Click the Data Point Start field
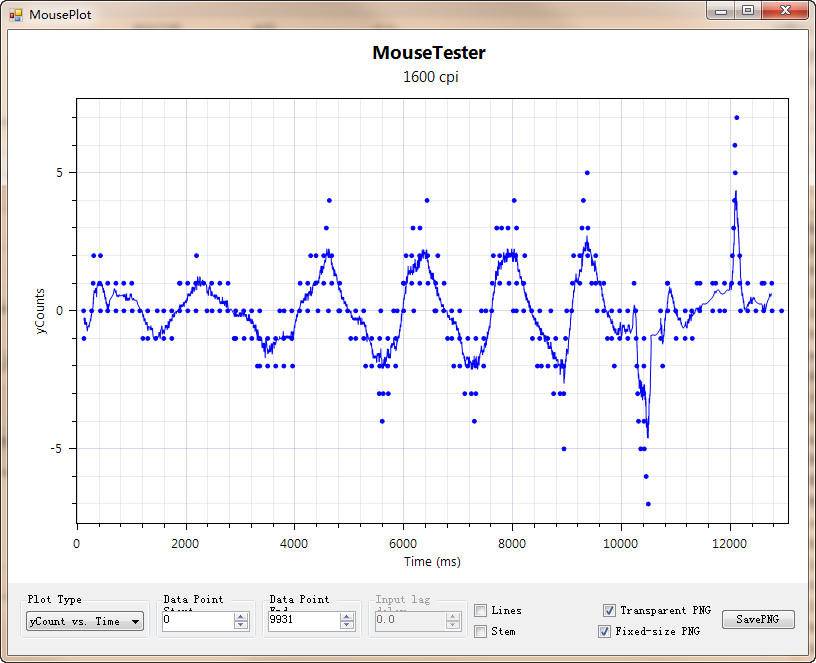Screen dimensions: 816x663 (195, 621)
